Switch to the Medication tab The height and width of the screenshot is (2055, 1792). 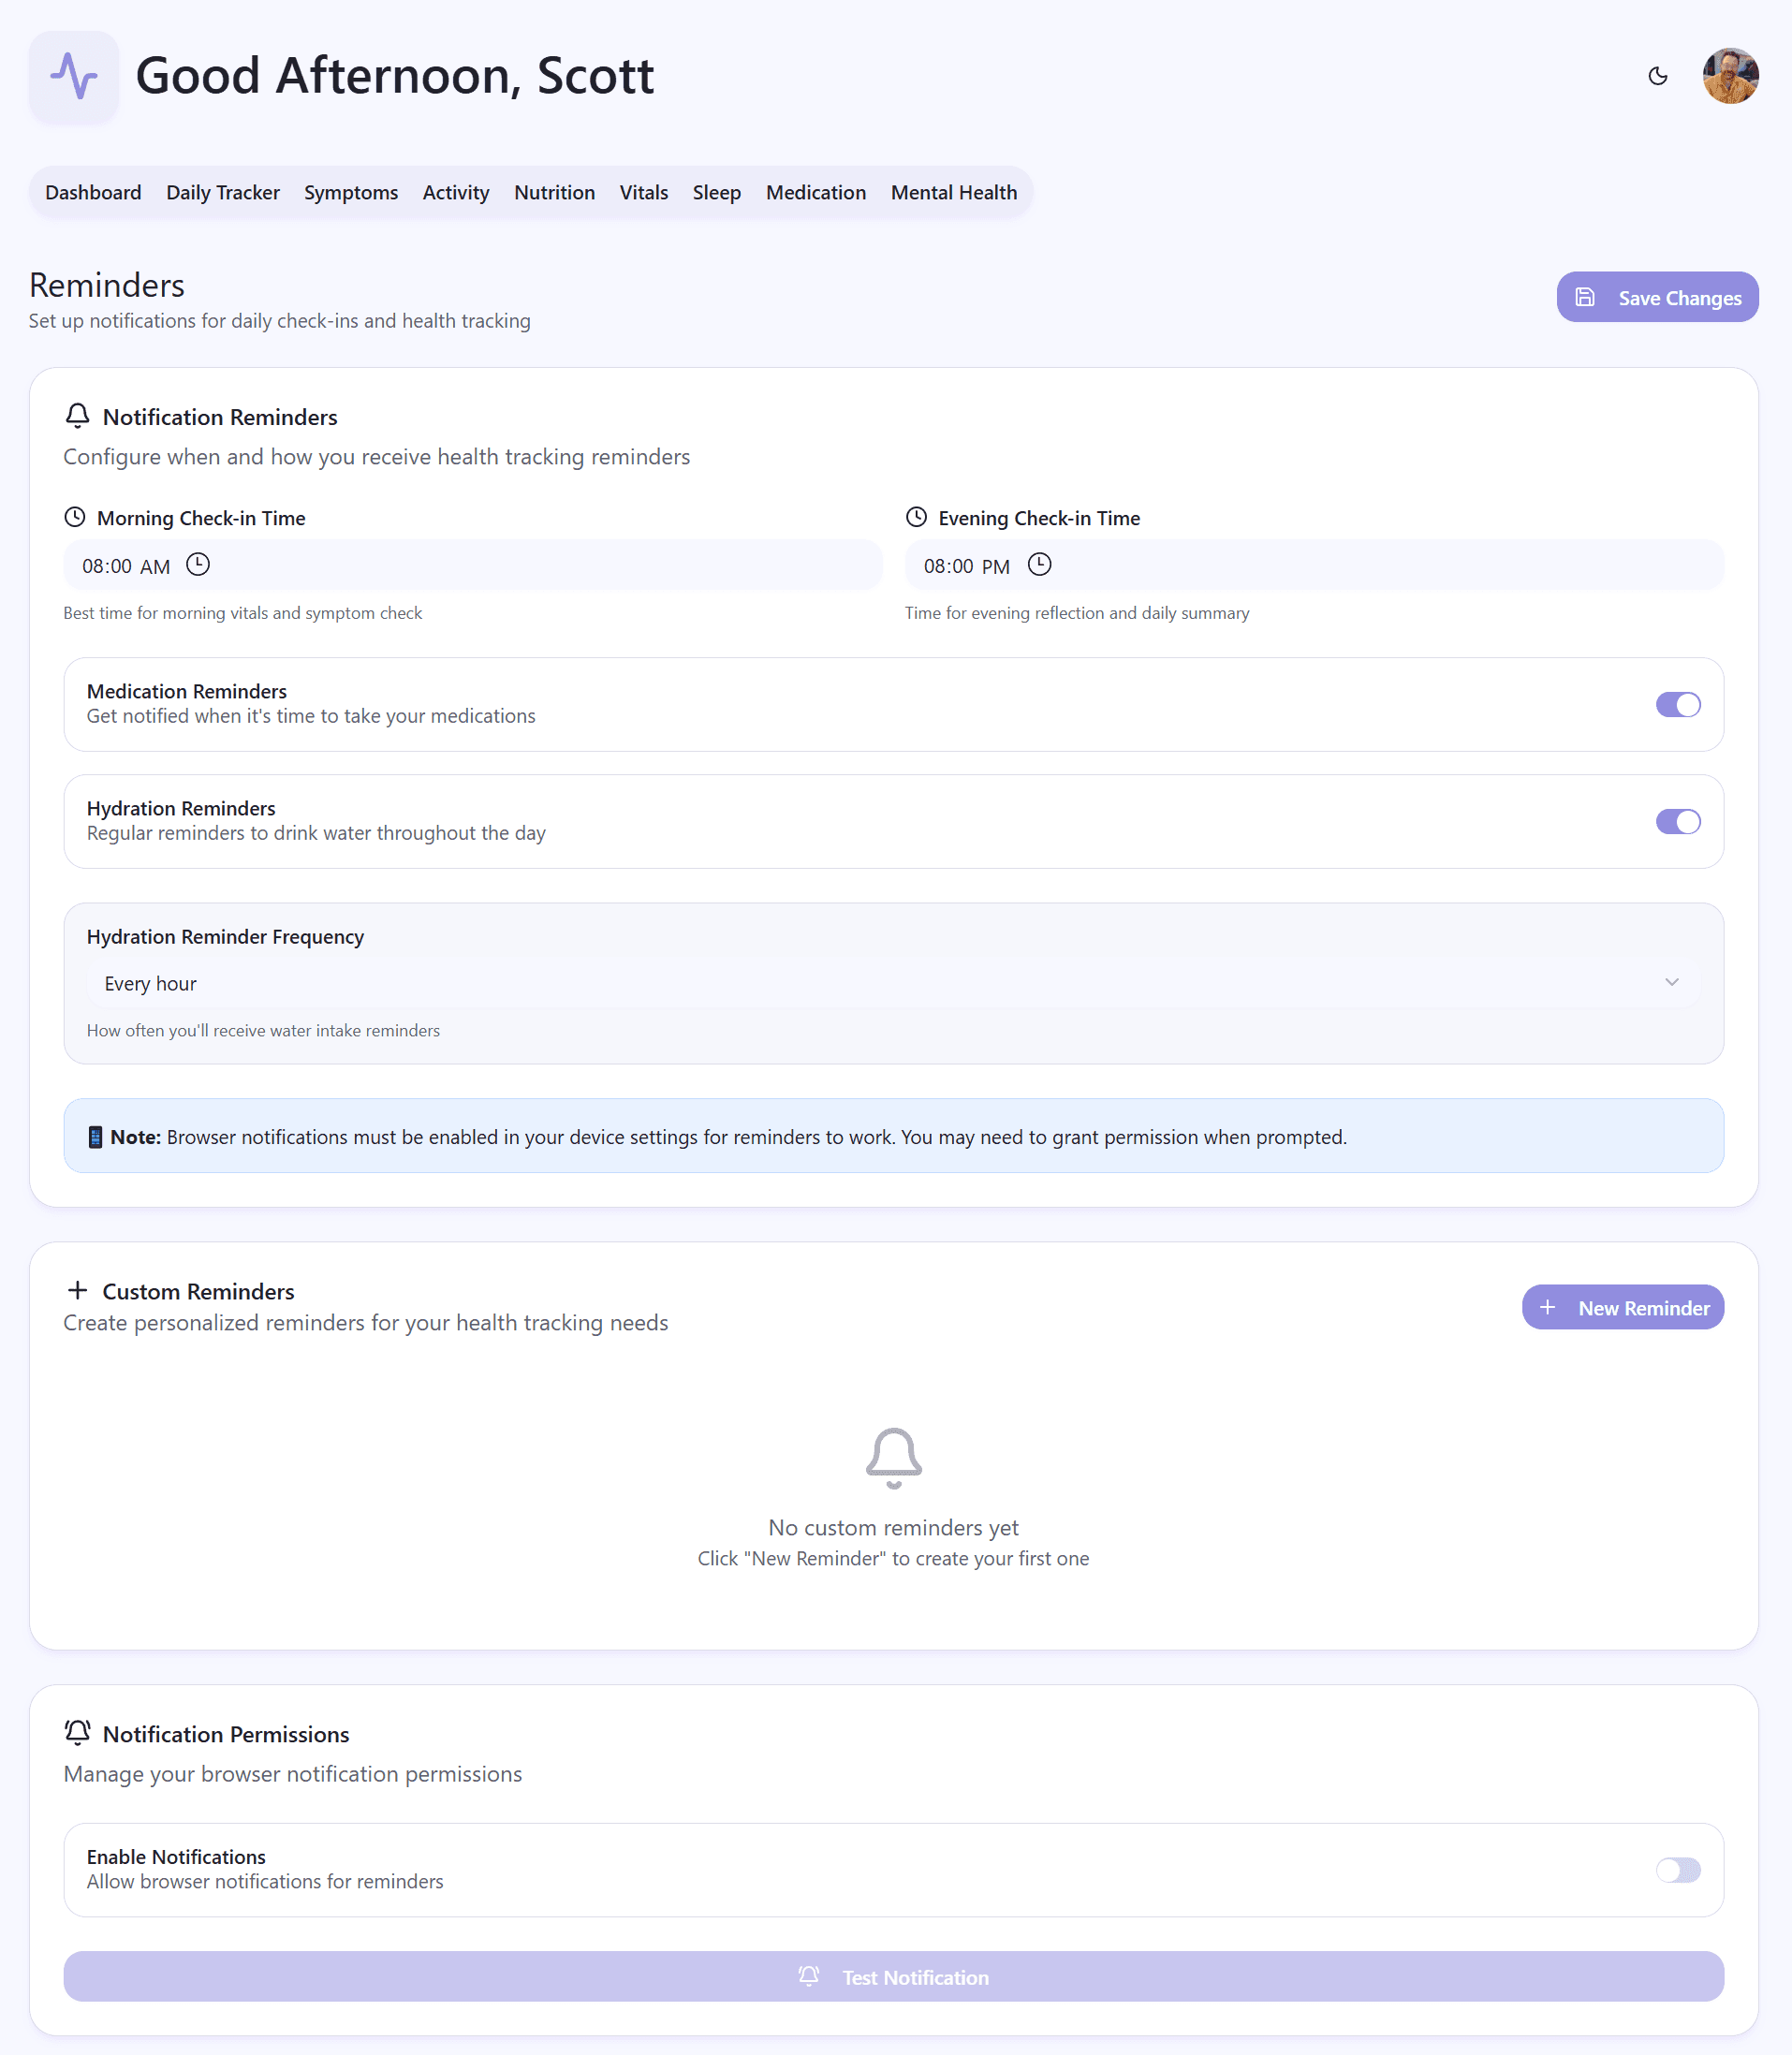[816, 192]
